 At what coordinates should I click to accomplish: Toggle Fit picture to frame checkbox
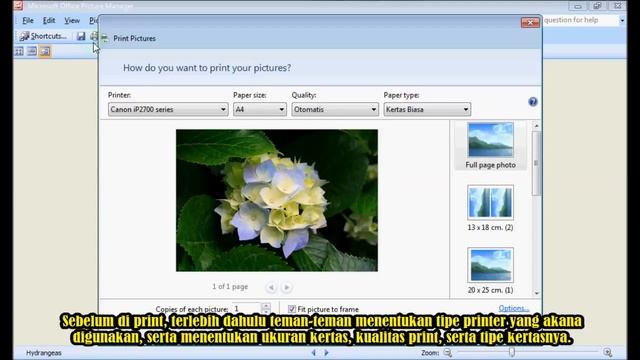click(291, 309)
